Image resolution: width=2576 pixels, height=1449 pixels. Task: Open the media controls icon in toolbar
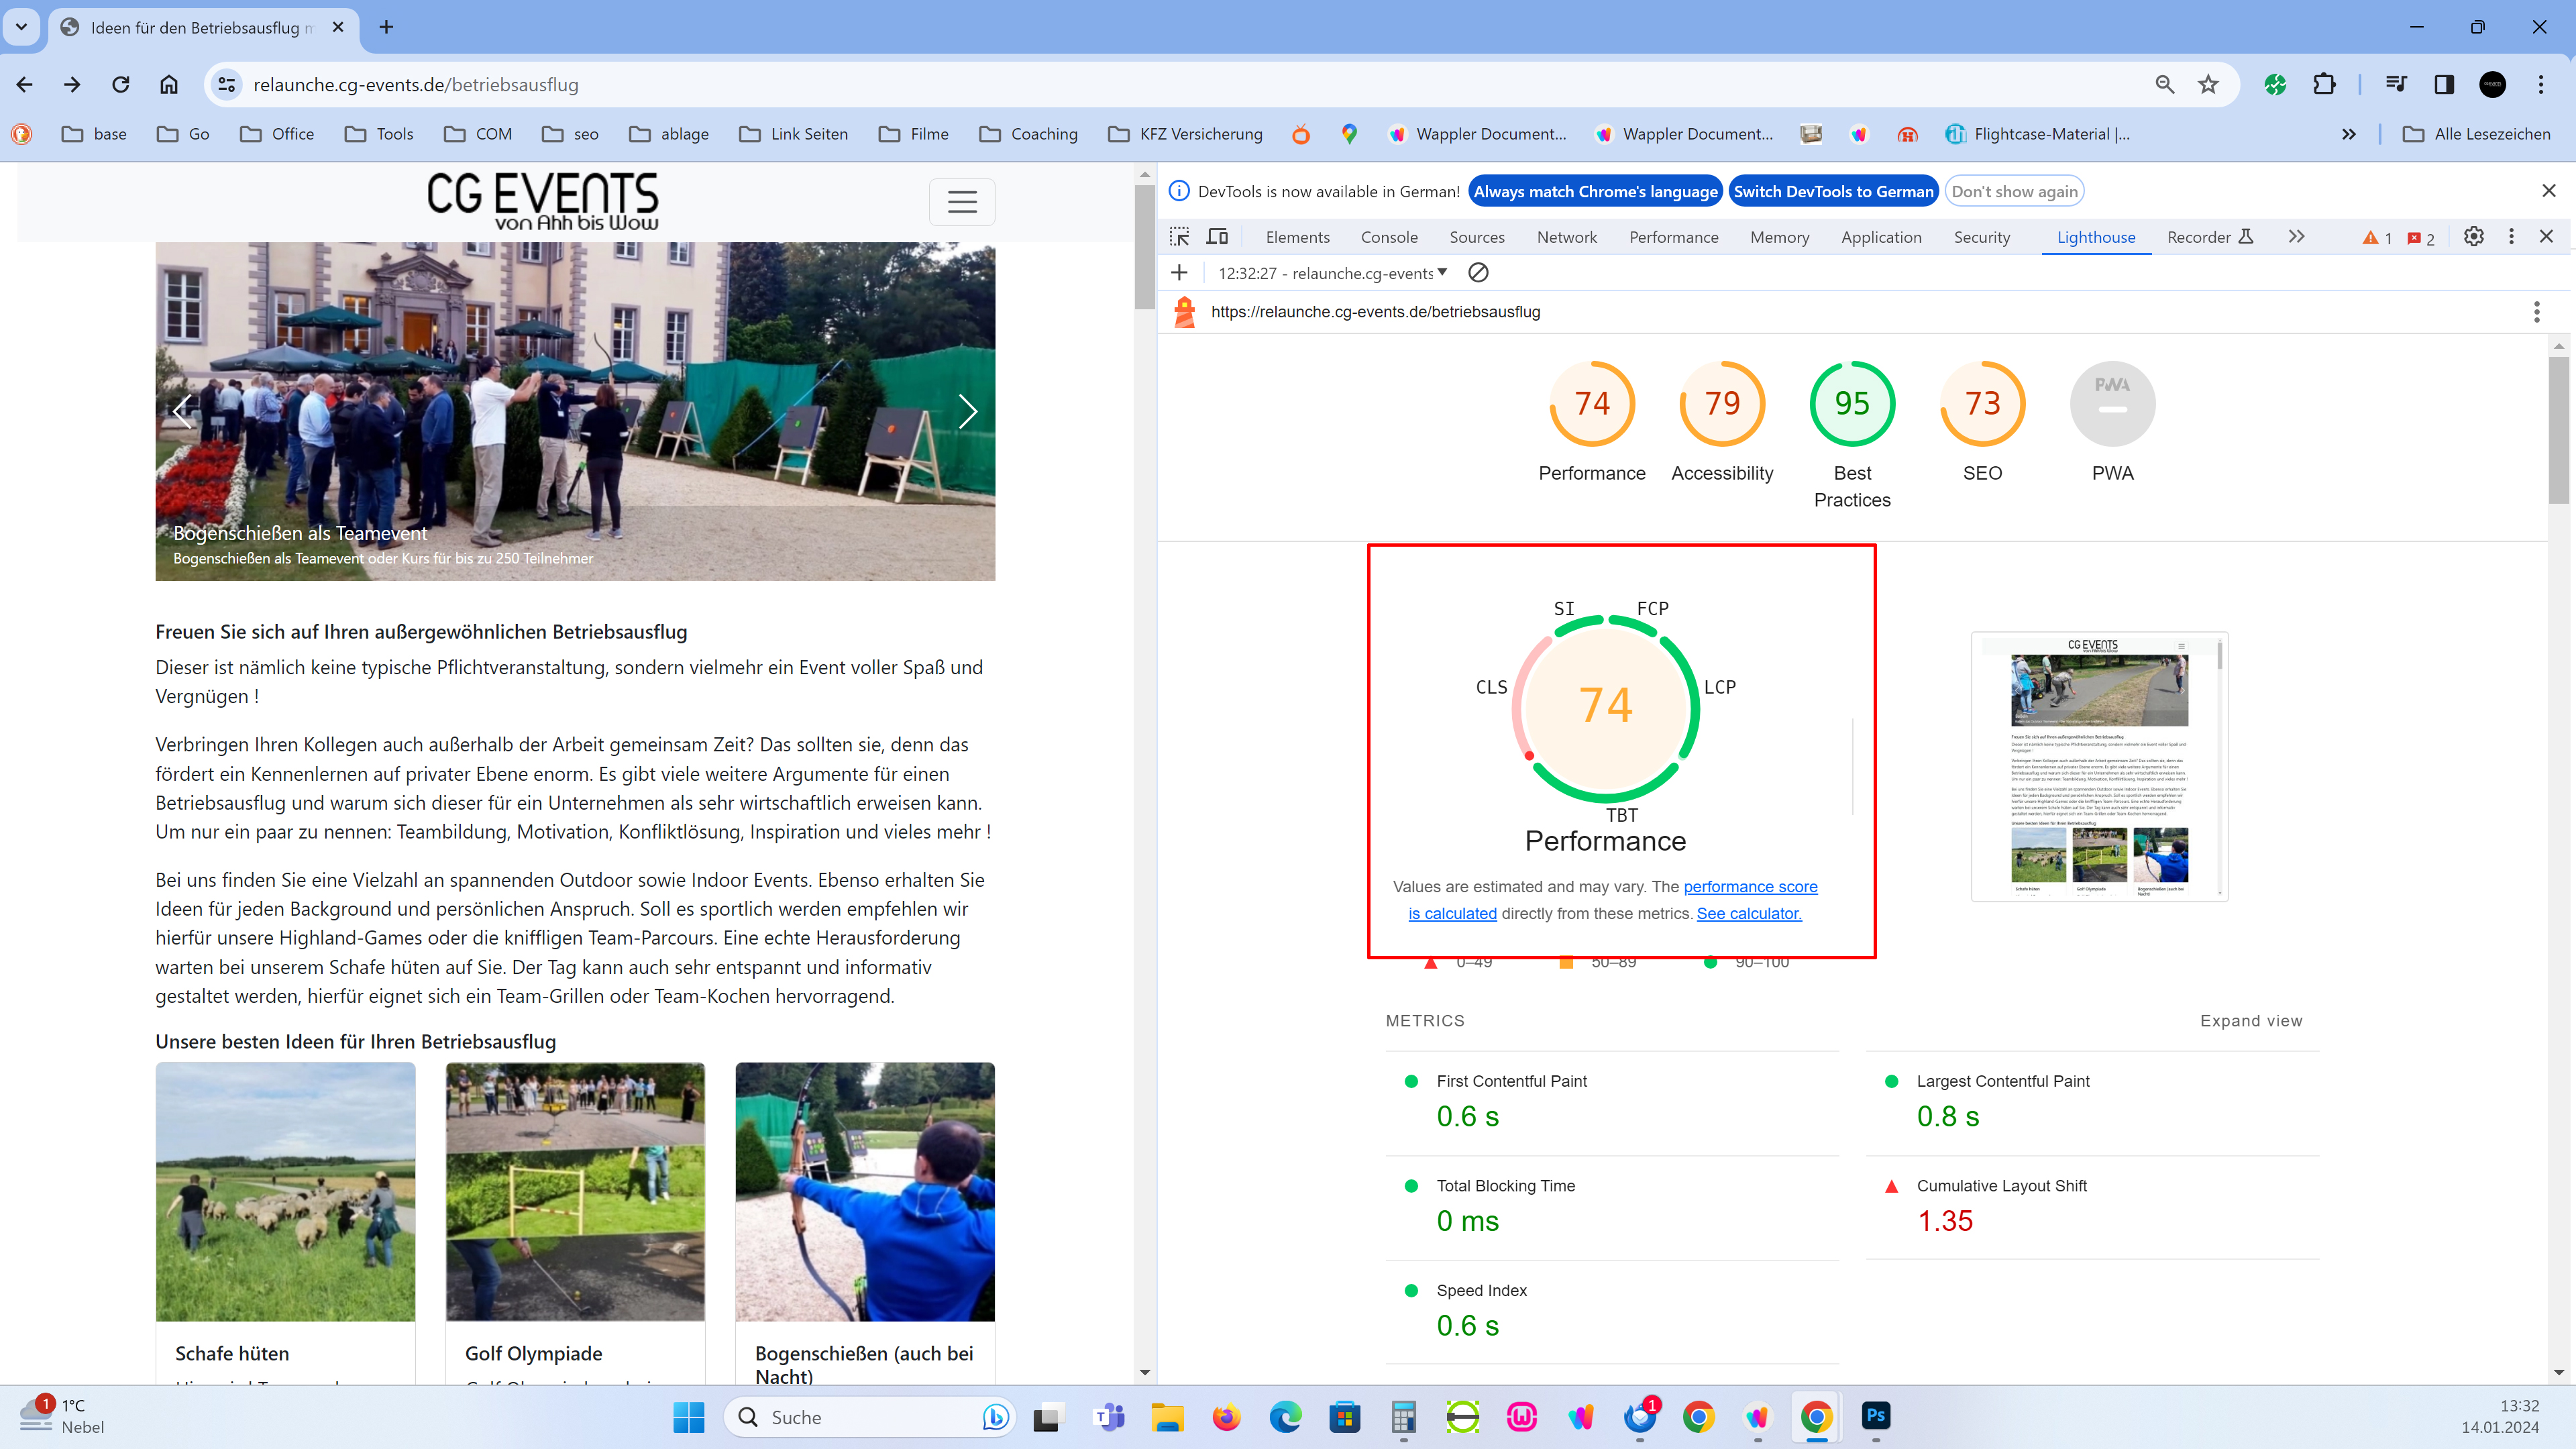tap(2396, 85)
